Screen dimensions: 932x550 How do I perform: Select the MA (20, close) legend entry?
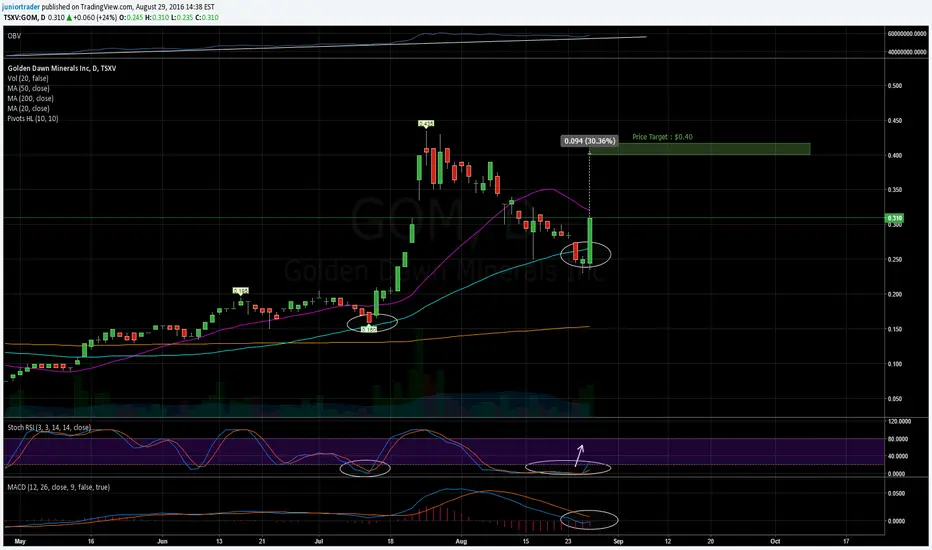[x=29, y=109]
